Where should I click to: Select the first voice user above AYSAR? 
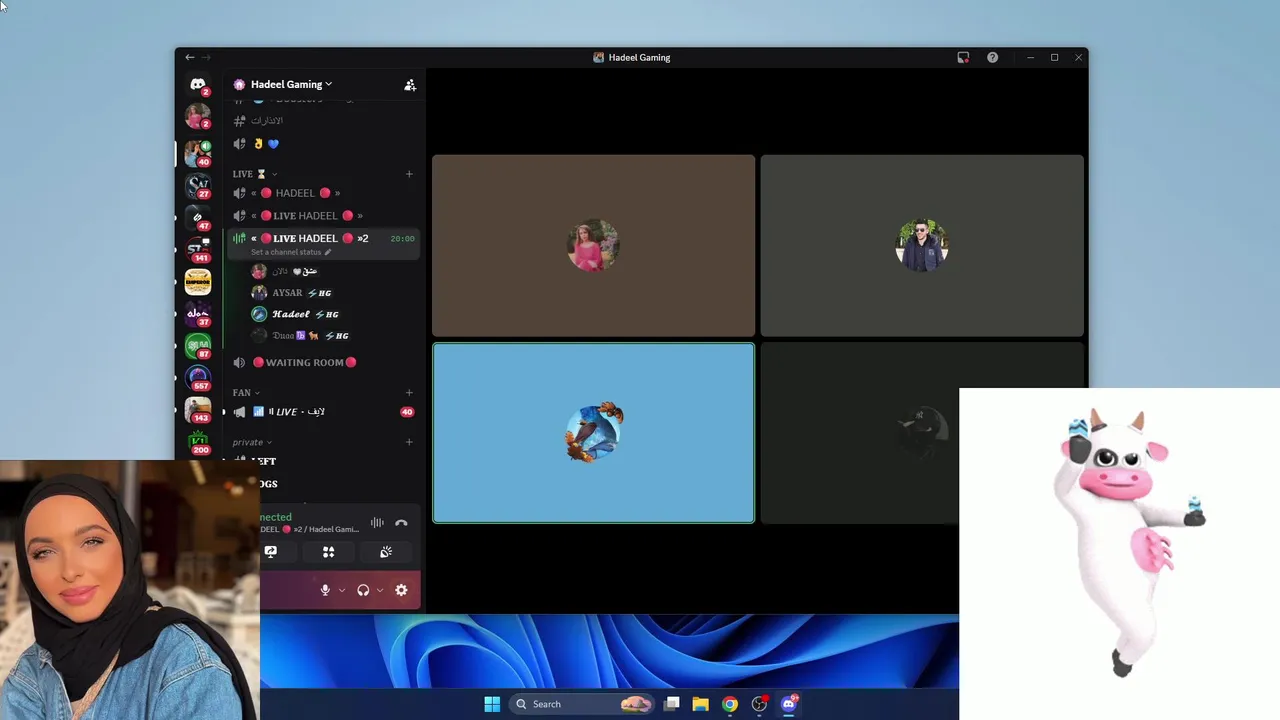[x=333, y=271]
